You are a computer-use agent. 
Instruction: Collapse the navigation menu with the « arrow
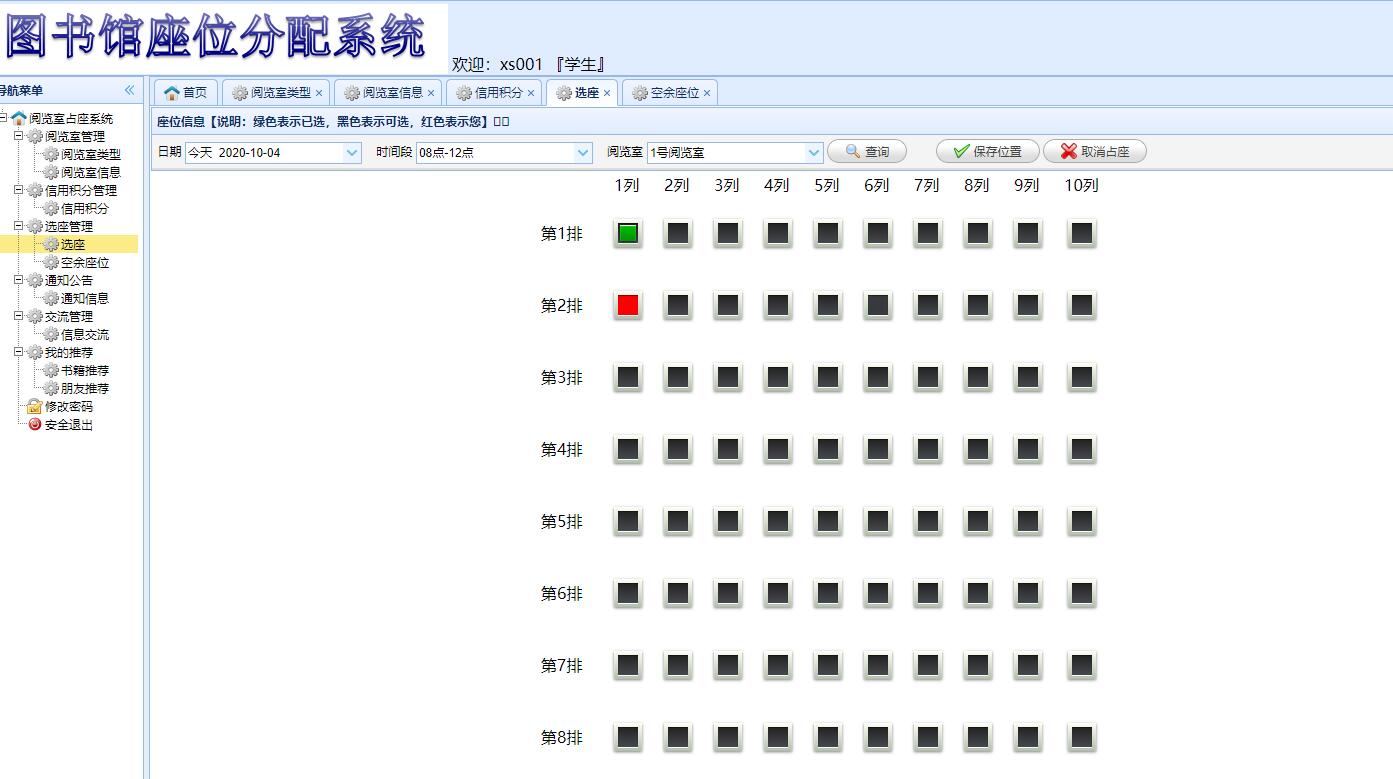[129, 90]
